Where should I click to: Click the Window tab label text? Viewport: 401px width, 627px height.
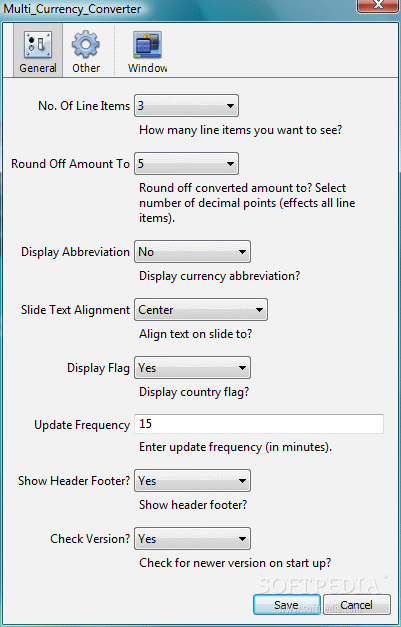(x=148, y=68)
